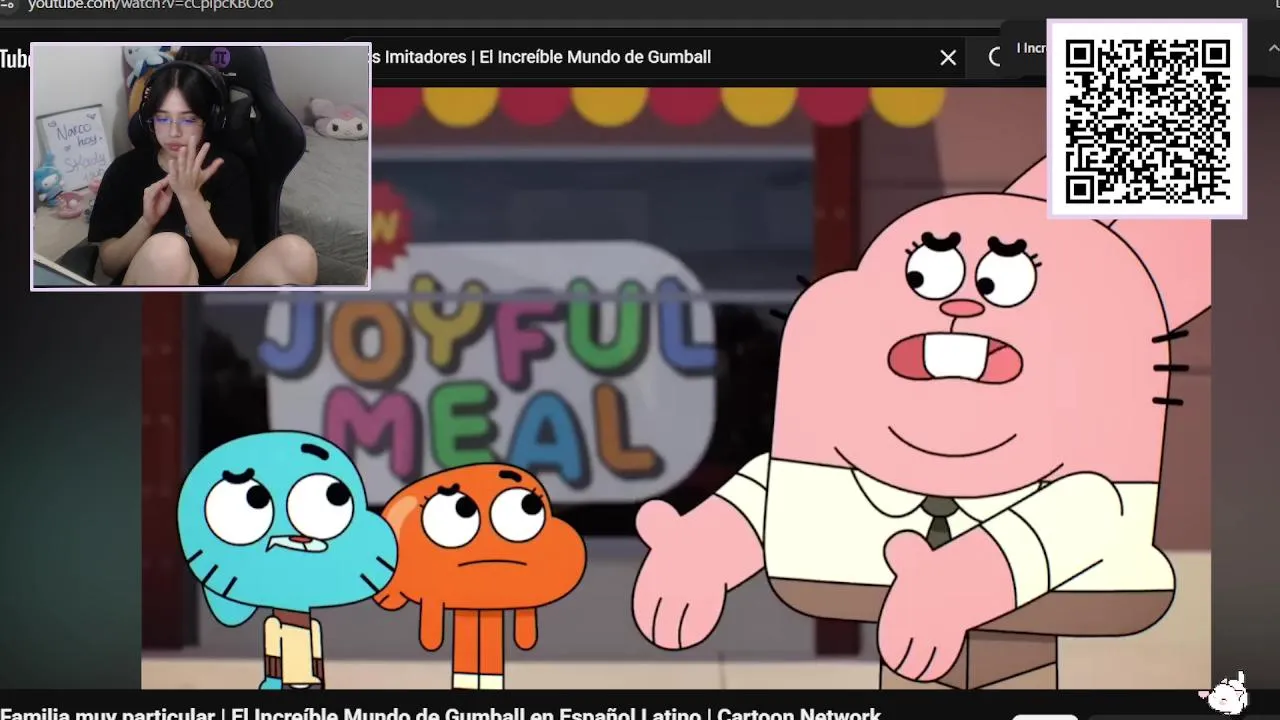Click the white bunny mascot icon
This screenshot has width=1280, height=720.
tap(1226, 693)
